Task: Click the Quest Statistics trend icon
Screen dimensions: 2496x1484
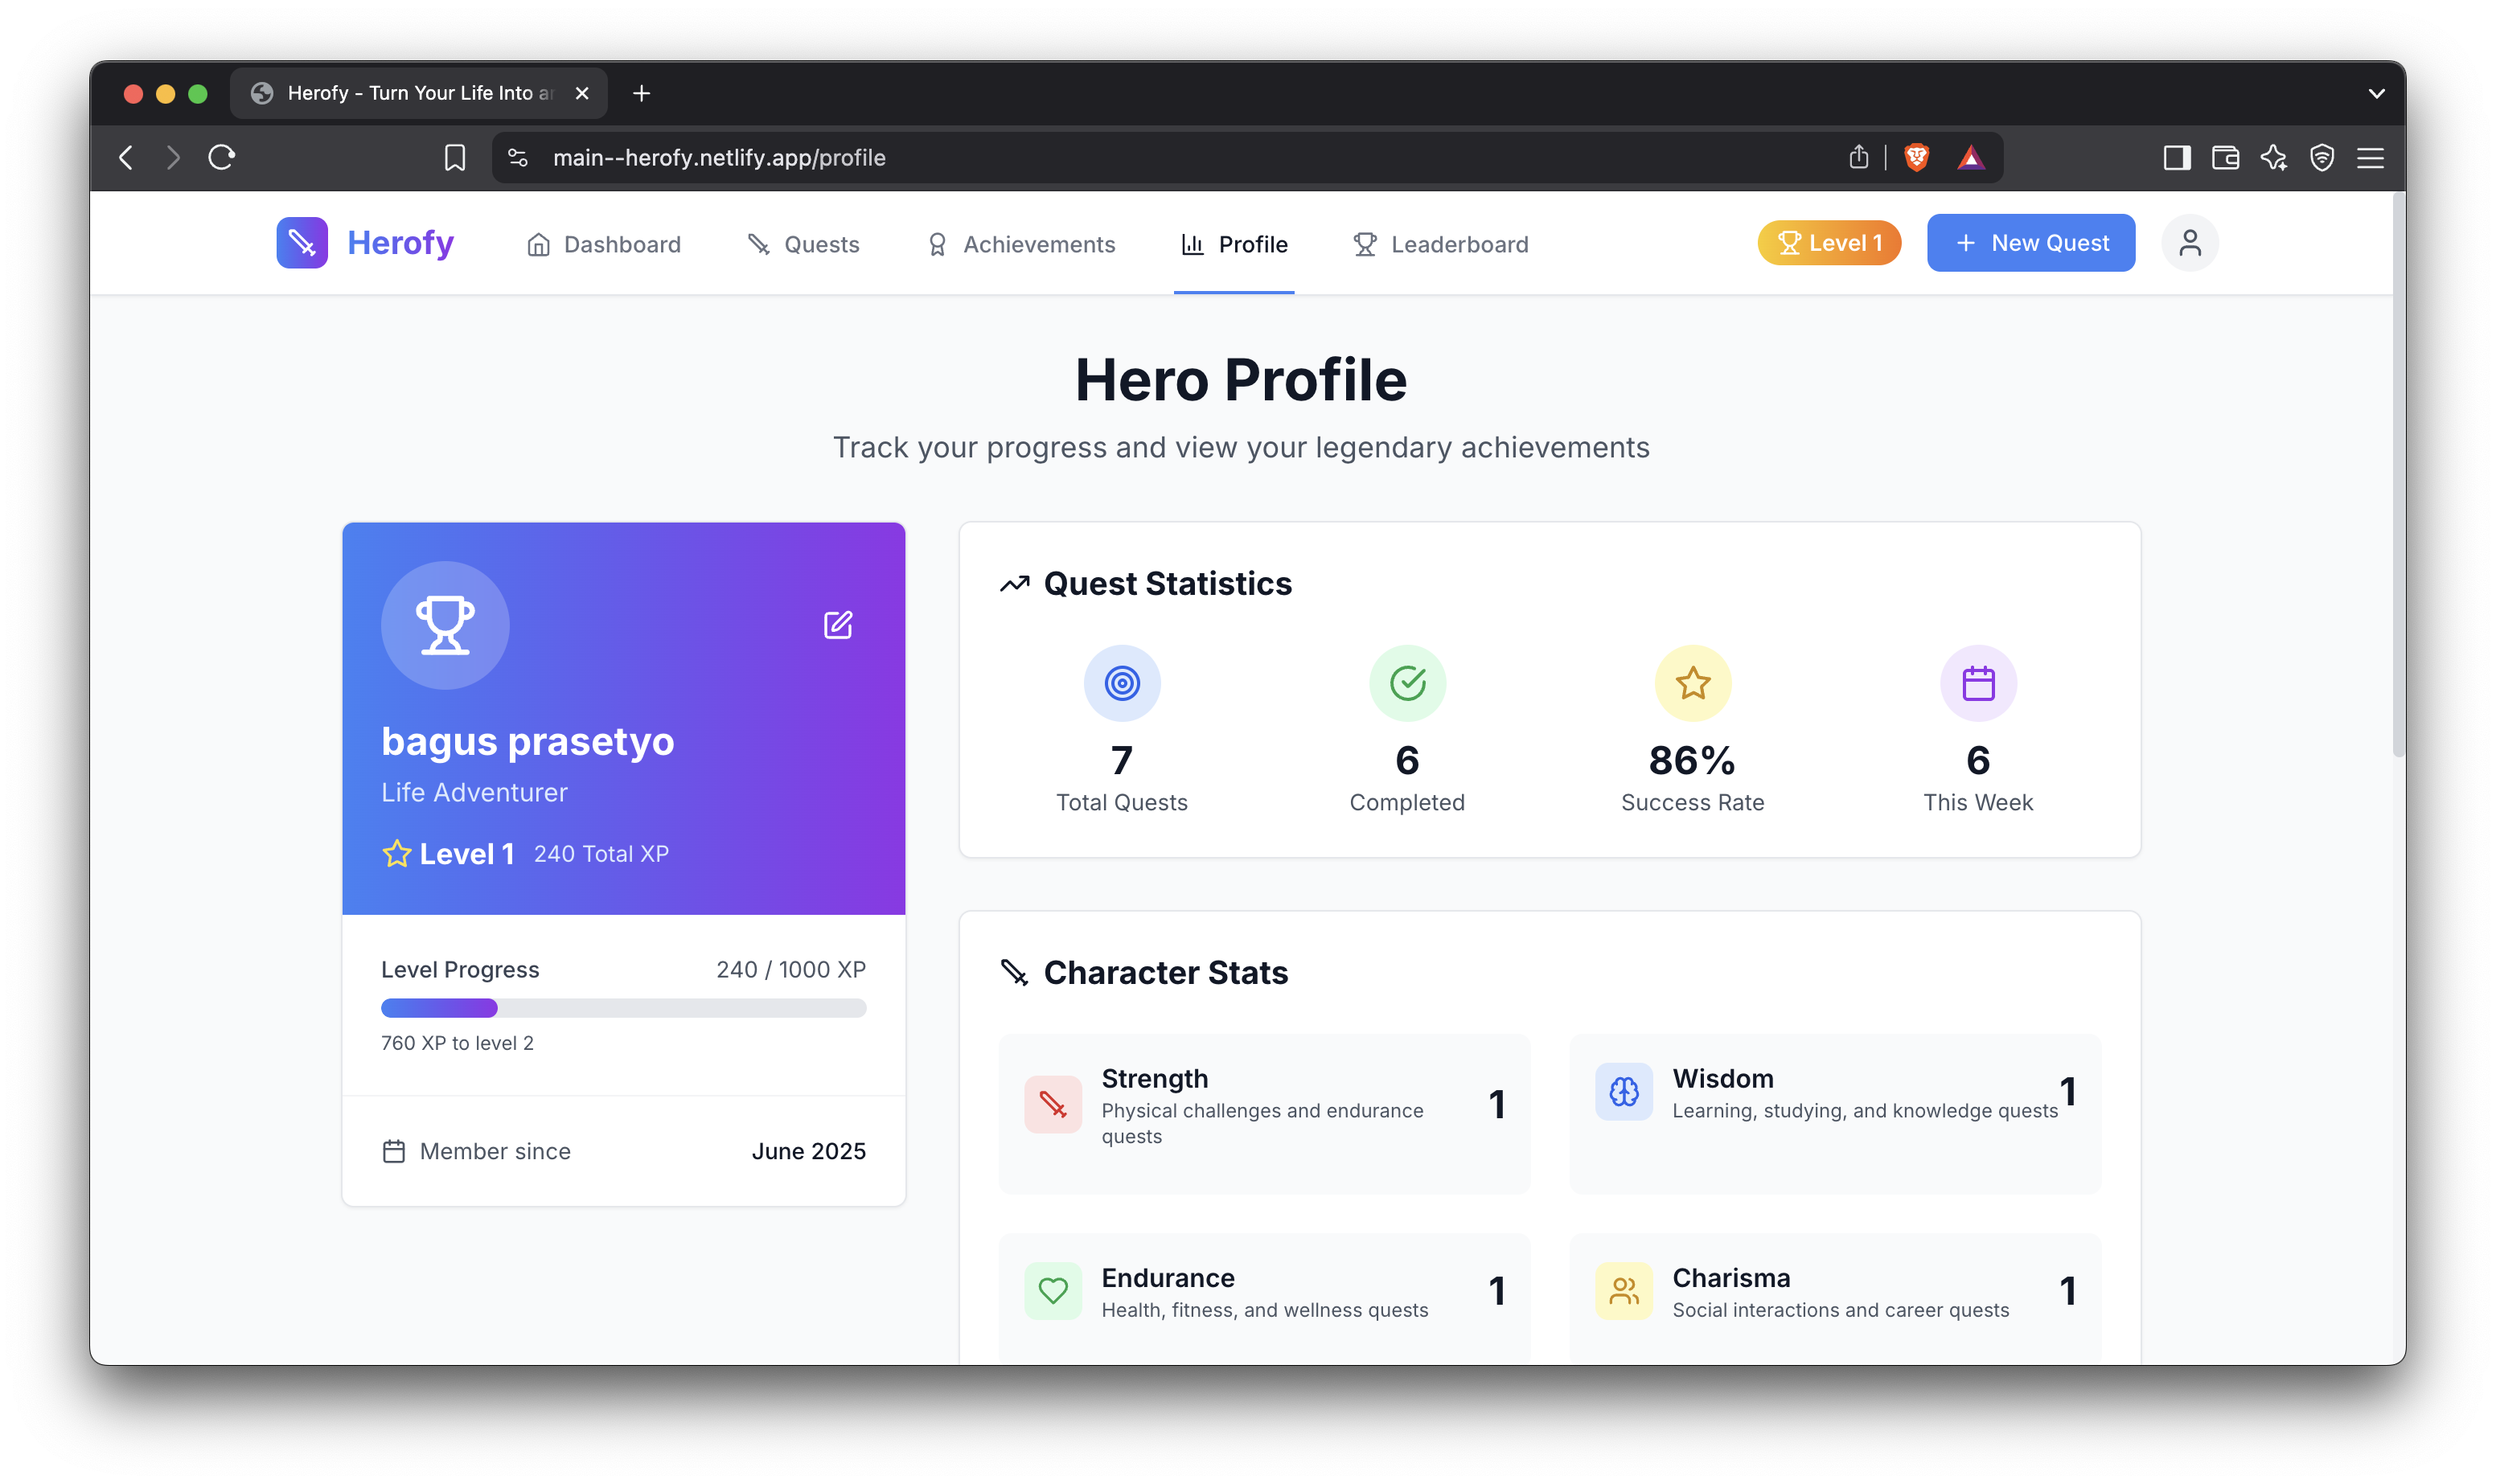Action: pos(1014,584)
